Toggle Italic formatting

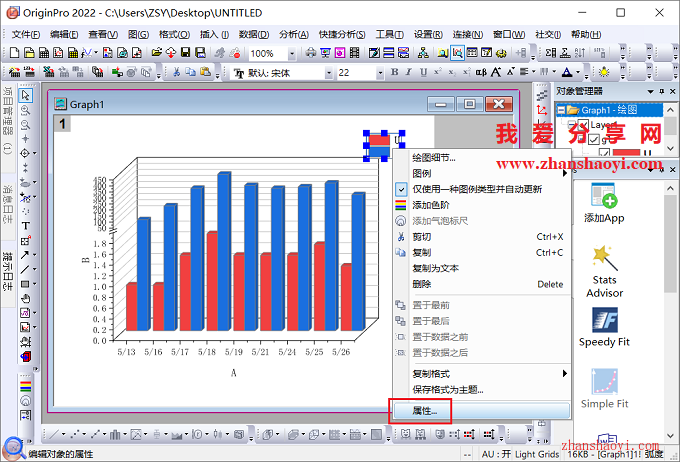tap(409, 72)
